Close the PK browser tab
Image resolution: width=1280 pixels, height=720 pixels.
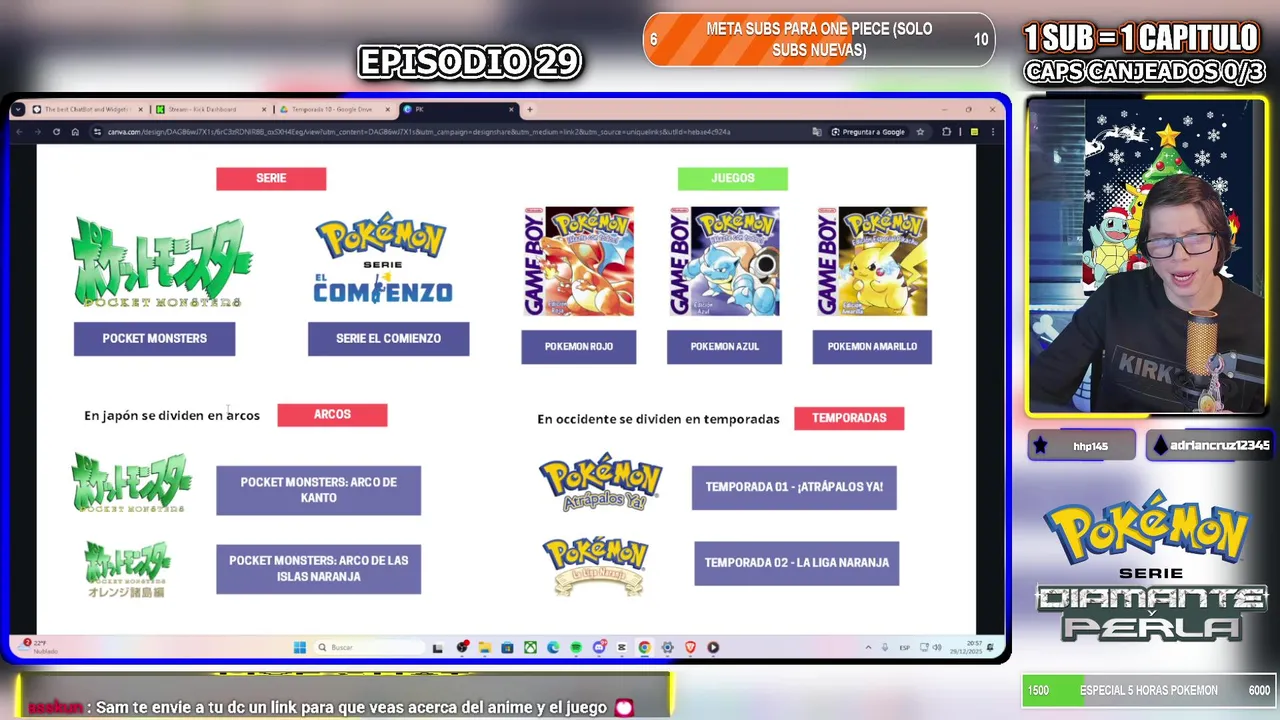click(x=511, y=109)
